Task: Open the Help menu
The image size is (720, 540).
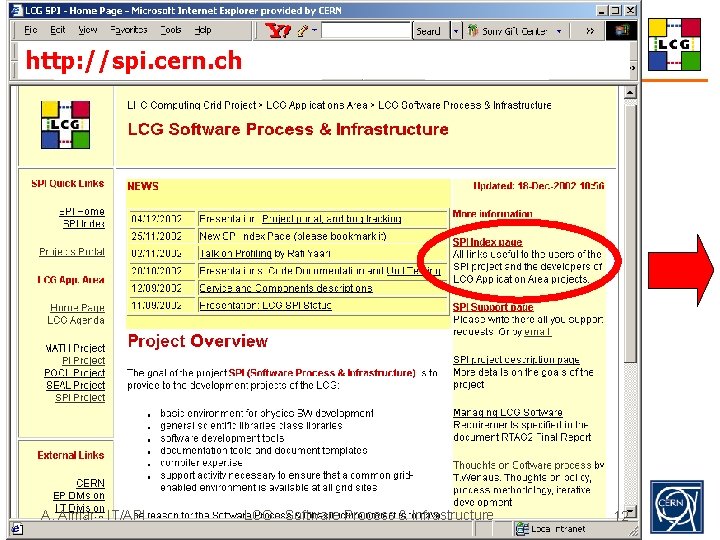Action: click(x=202, y=30)
